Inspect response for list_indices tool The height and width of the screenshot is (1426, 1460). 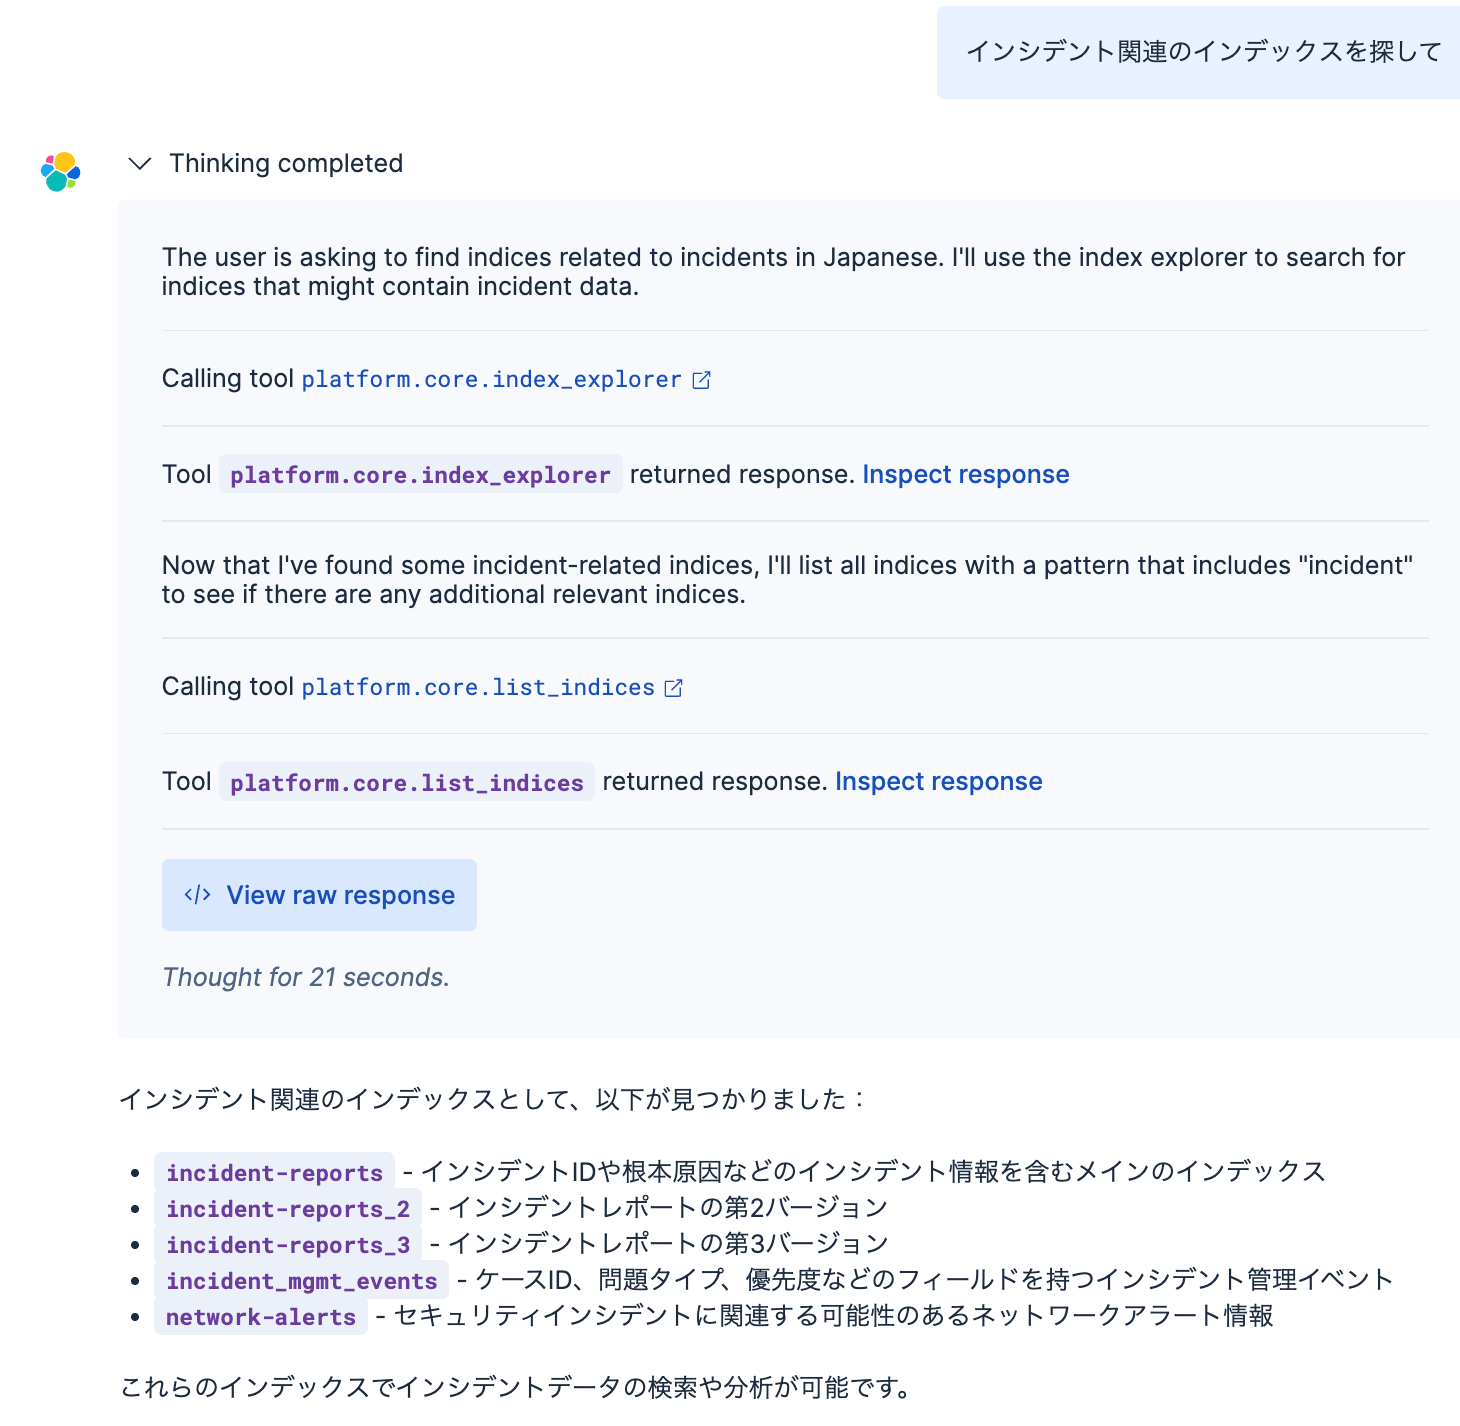(x=938, y=781)
